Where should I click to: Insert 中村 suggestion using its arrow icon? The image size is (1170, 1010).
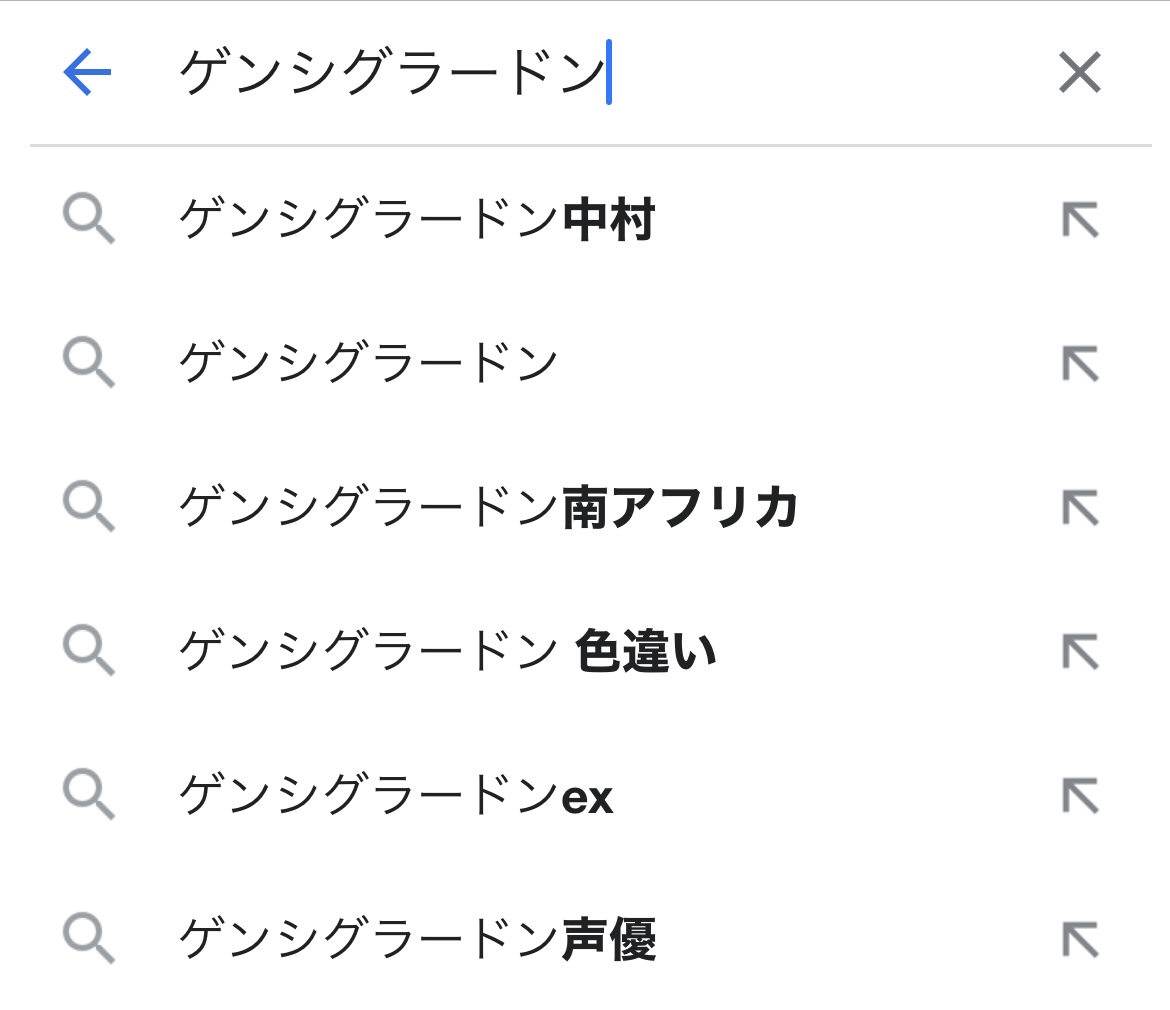[x=1080, y=221]
